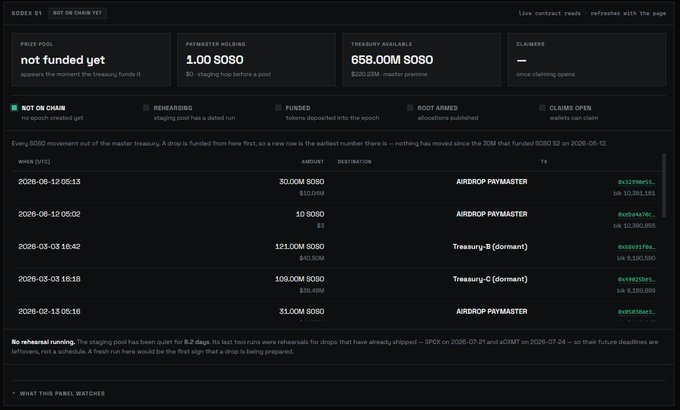Click the ROOT ARMED stage indicator square

click(410, 108)
